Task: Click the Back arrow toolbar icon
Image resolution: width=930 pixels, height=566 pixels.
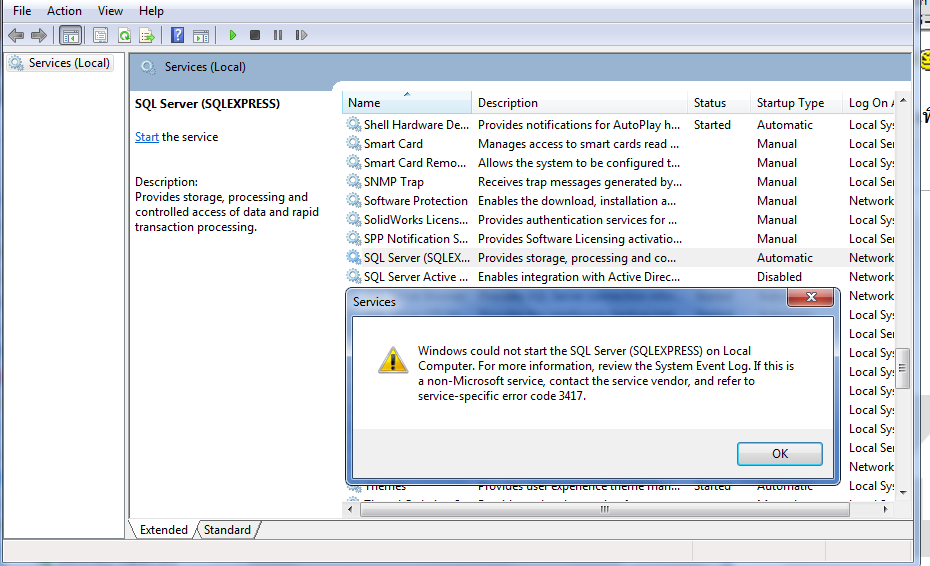Action: point(16,36)
